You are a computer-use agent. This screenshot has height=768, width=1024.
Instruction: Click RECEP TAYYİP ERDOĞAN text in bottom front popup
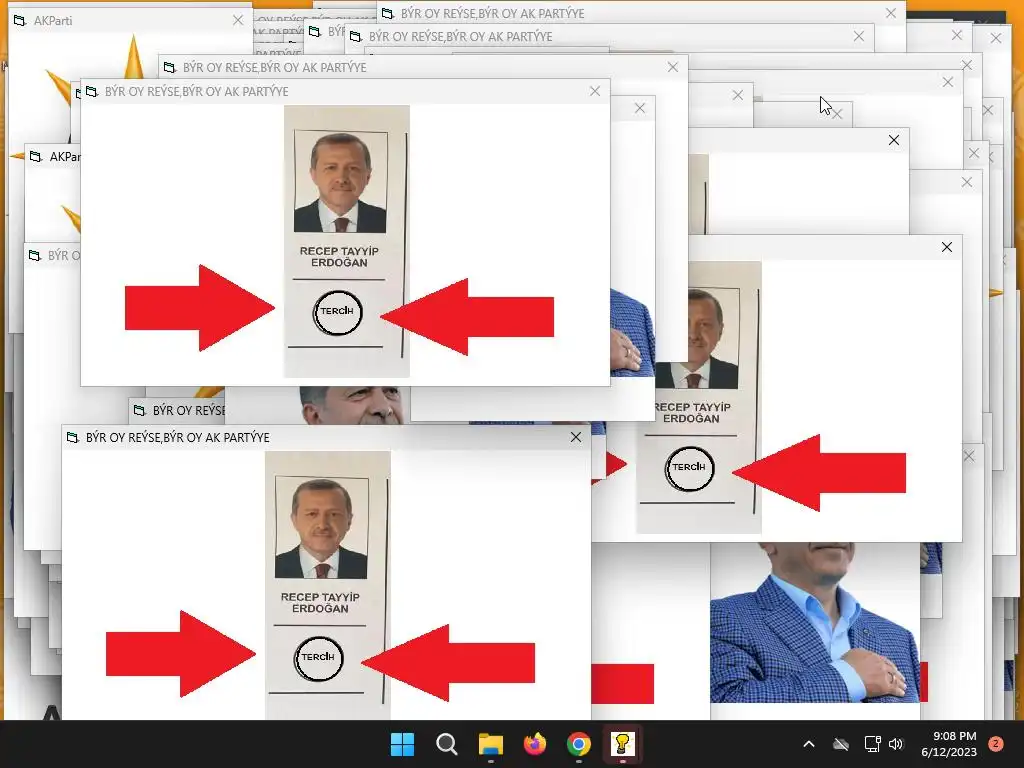pyautogui.click(x=320, y=603)
